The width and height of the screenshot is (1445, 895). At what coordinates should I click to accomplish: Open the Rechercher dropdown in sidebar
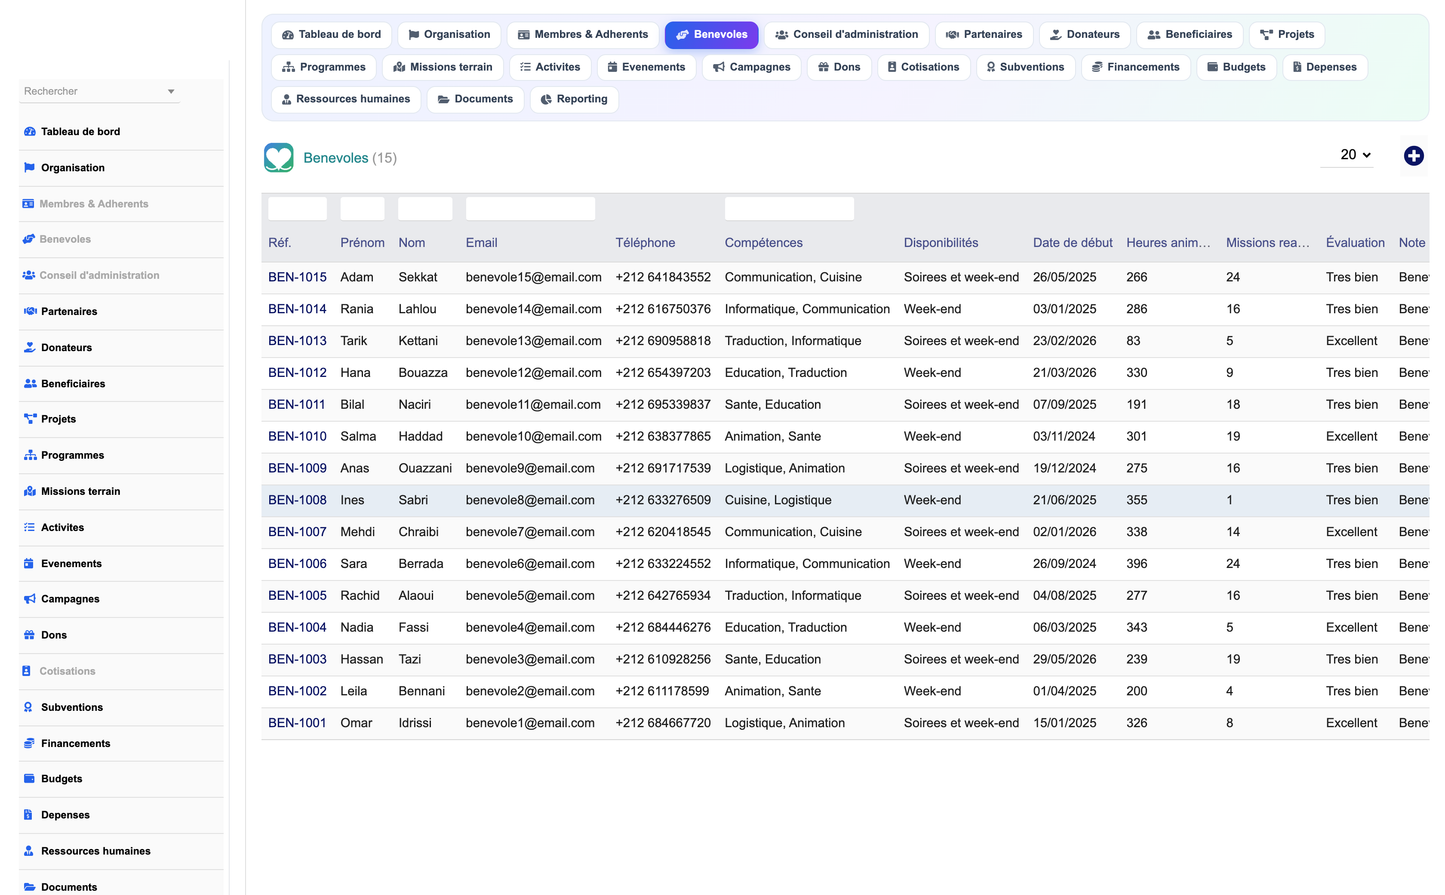pos(99,91)
